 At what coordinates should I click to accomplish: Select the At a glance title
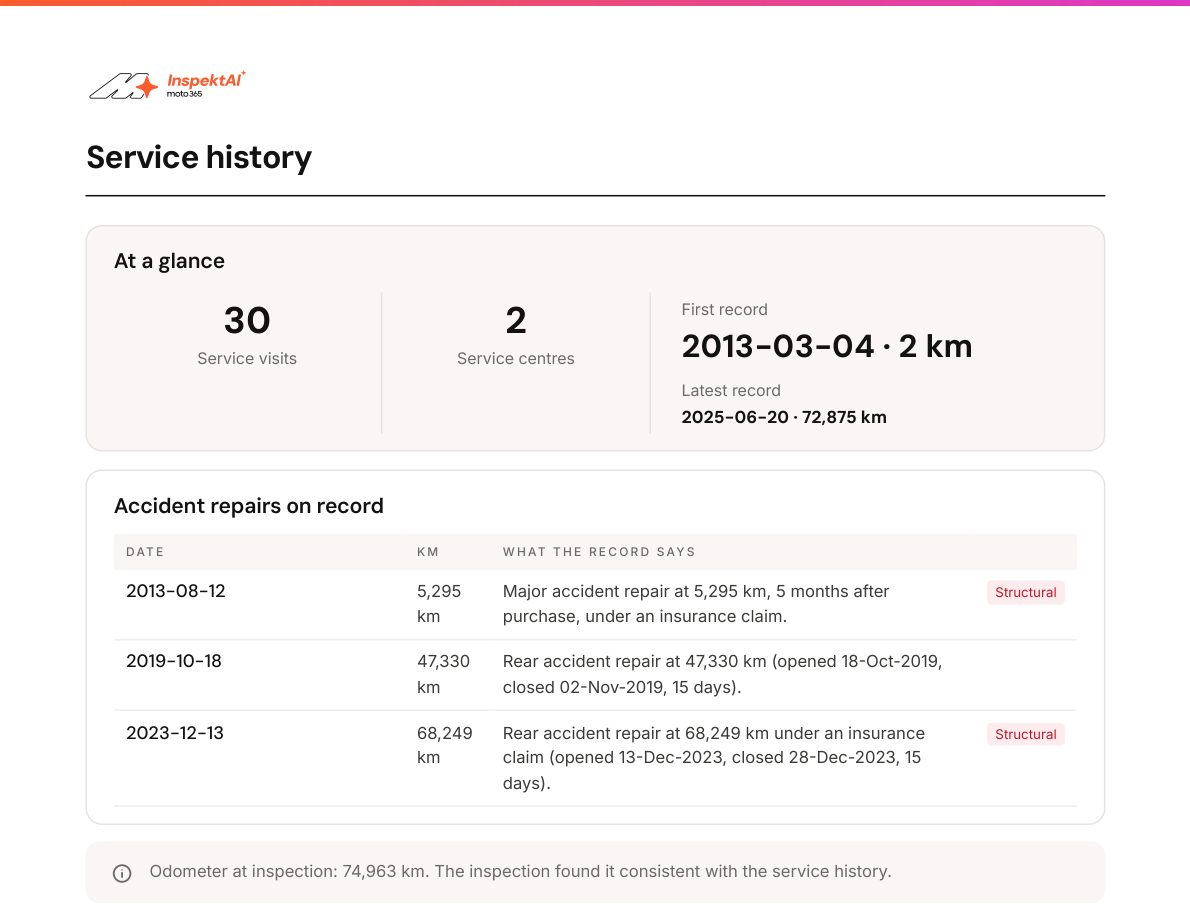(x=169, y=261)
